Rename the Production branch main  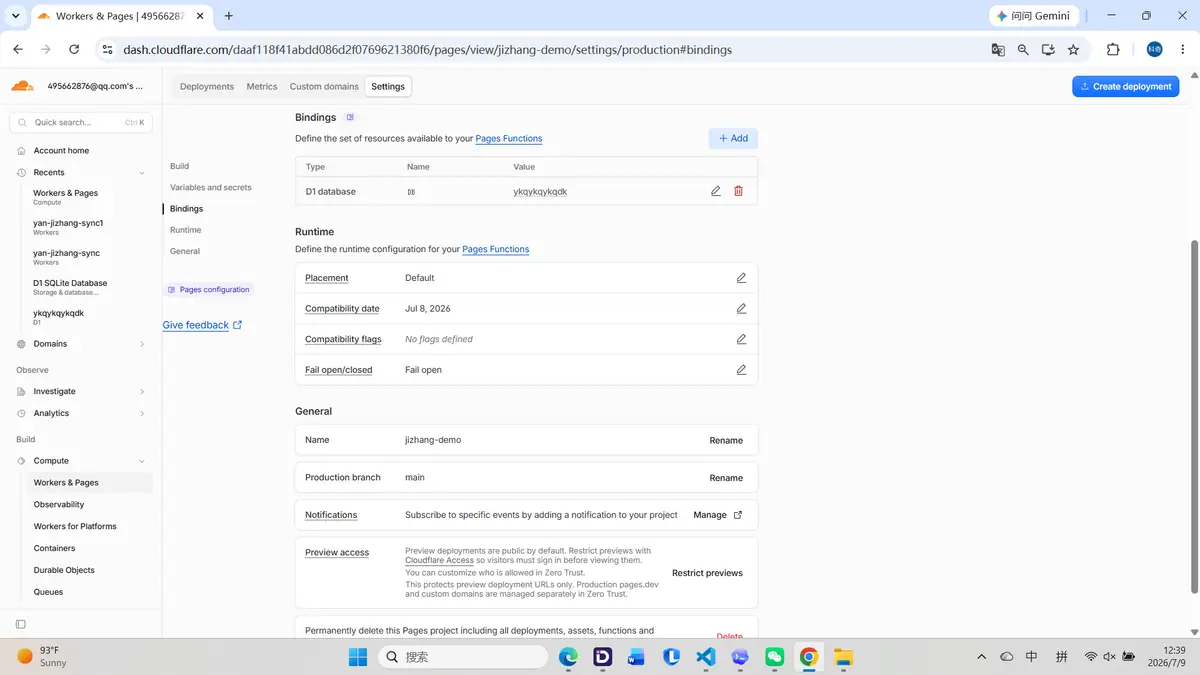(726, 478)
